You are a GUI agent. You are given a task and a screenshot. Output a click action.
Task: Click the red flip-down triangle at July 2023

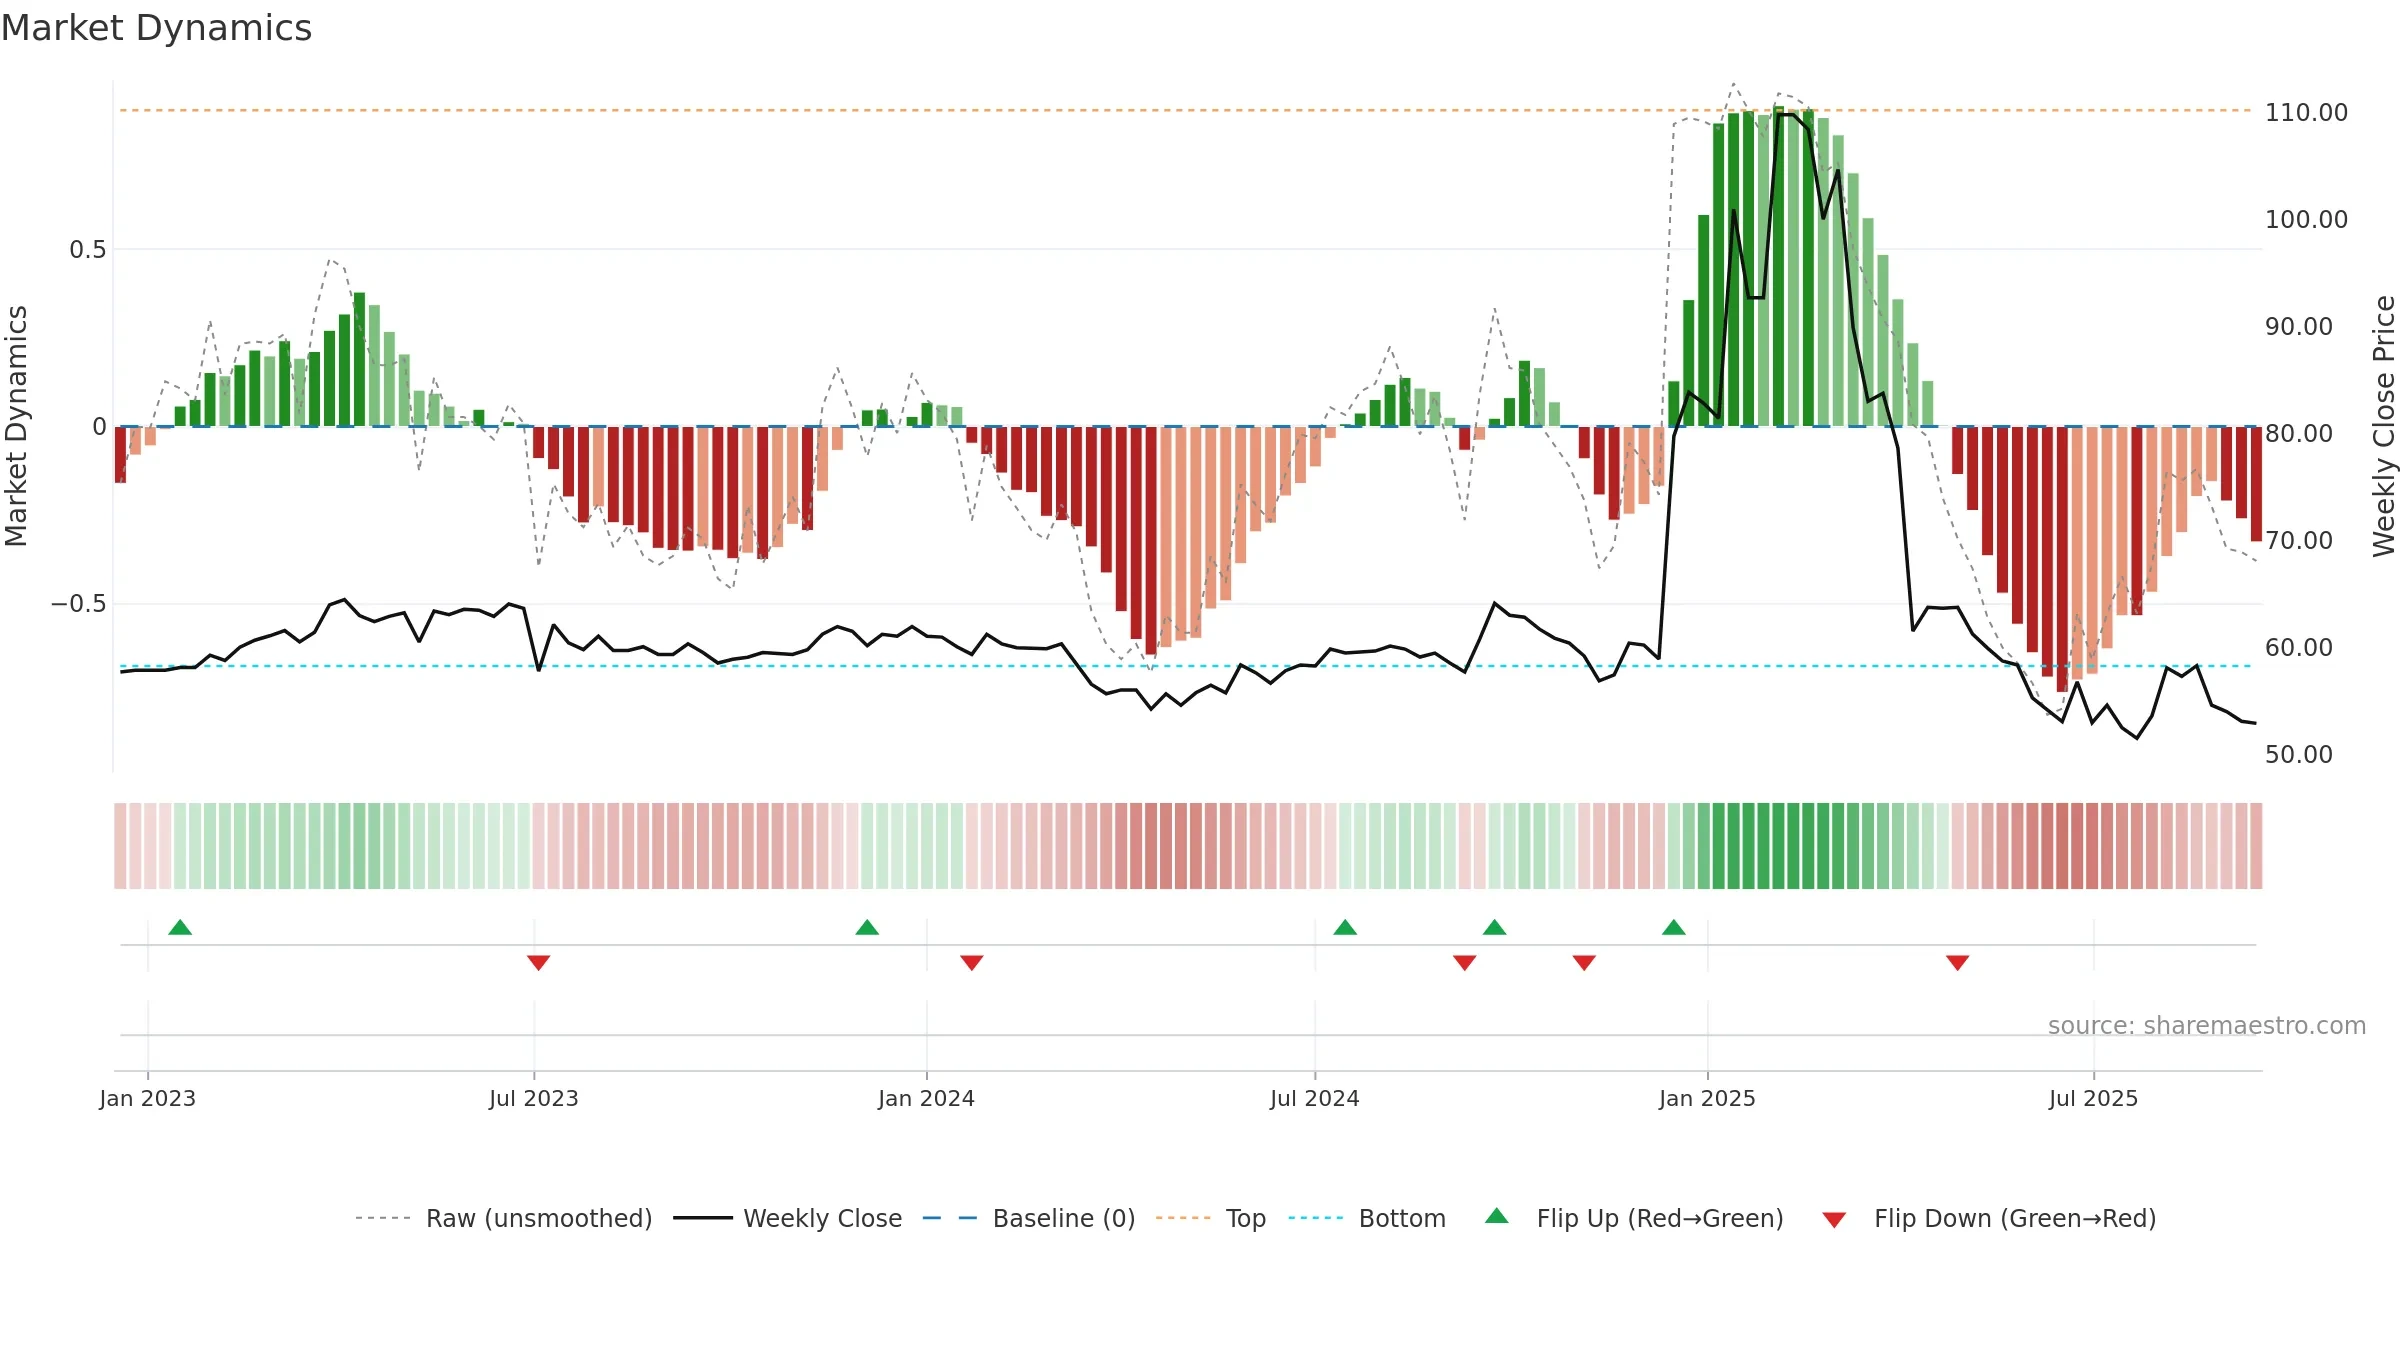point(538,962)
